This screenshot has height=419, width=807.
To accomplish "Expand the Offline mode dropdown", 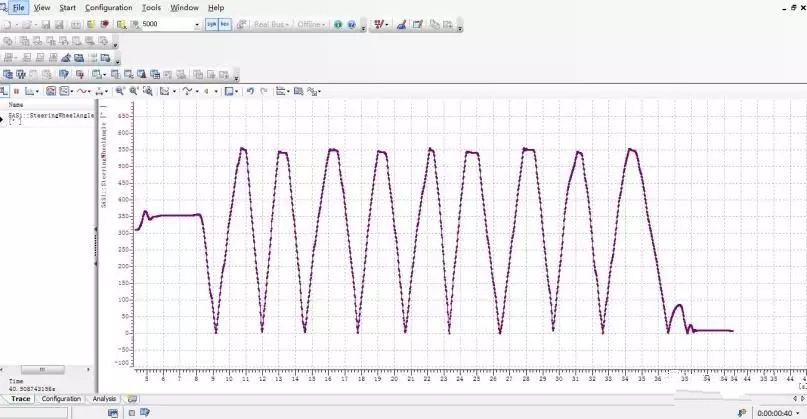I will tap(326, 24).
